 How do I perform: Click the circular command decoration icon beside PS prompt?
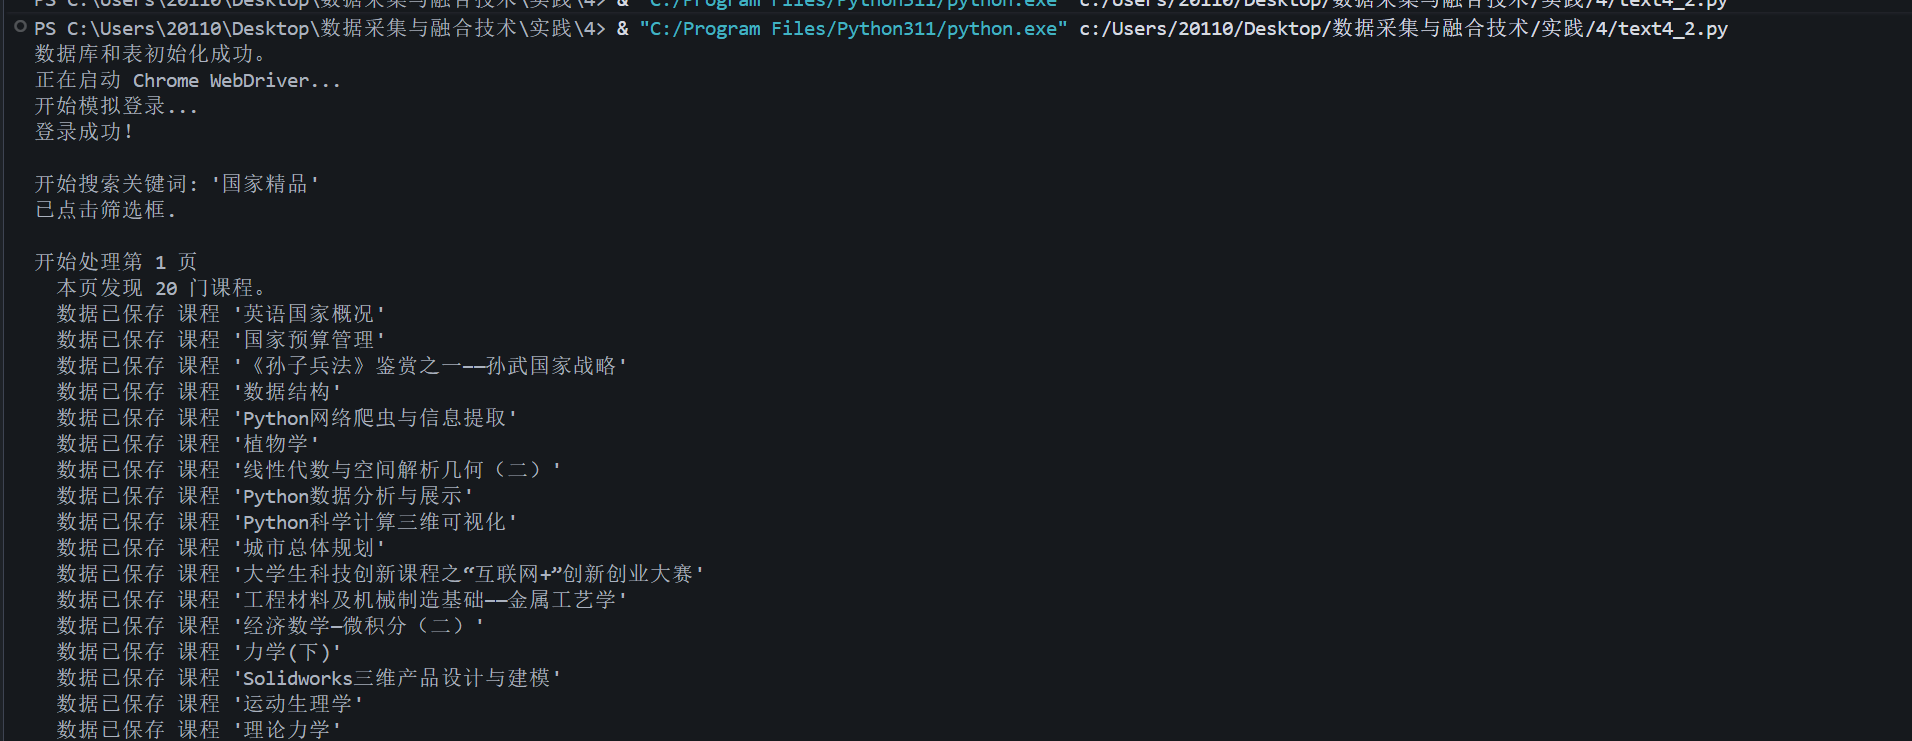point(20,27)
